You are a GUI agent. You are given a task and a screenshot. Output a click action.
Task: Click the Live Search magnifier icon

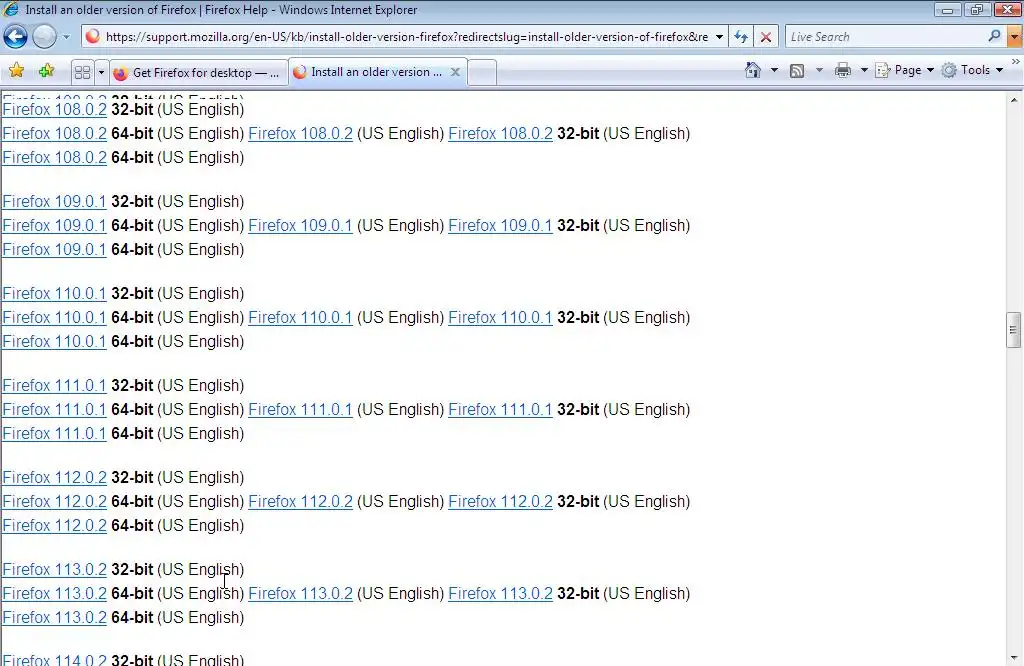tap(994, 37)
